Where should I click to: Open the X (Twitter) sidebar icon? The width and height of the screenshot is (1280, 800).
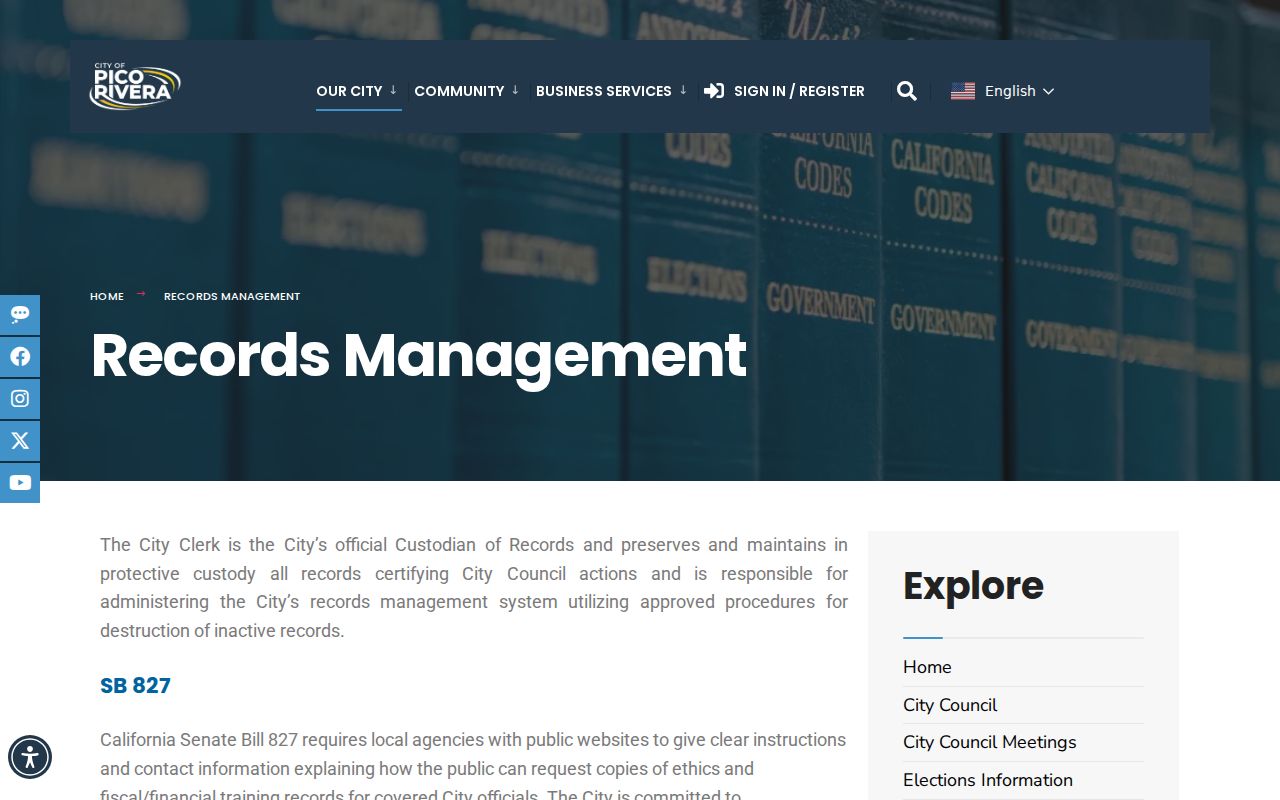pyautogui.click(x=20, y=441)
